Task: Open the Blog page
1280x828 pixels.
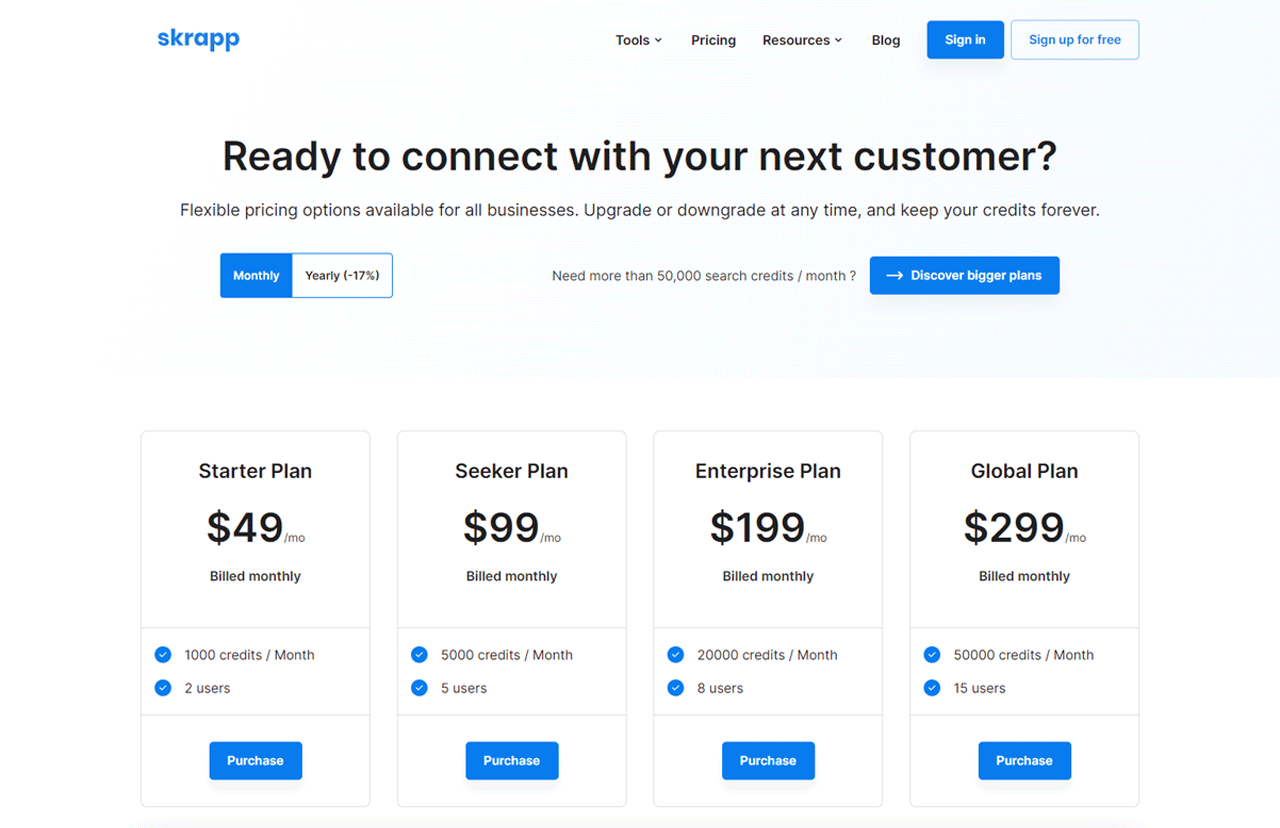Action: tap(885, 40)
